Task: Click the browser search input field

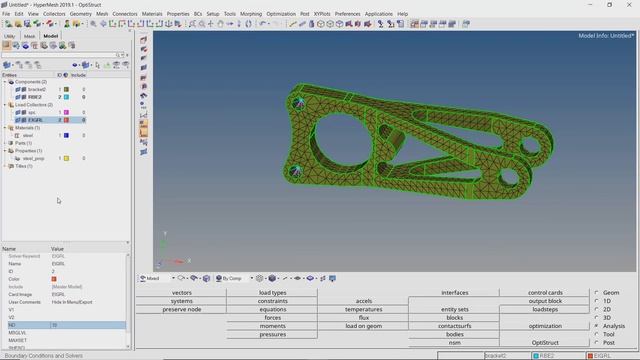Action: [x=59, y=55]
